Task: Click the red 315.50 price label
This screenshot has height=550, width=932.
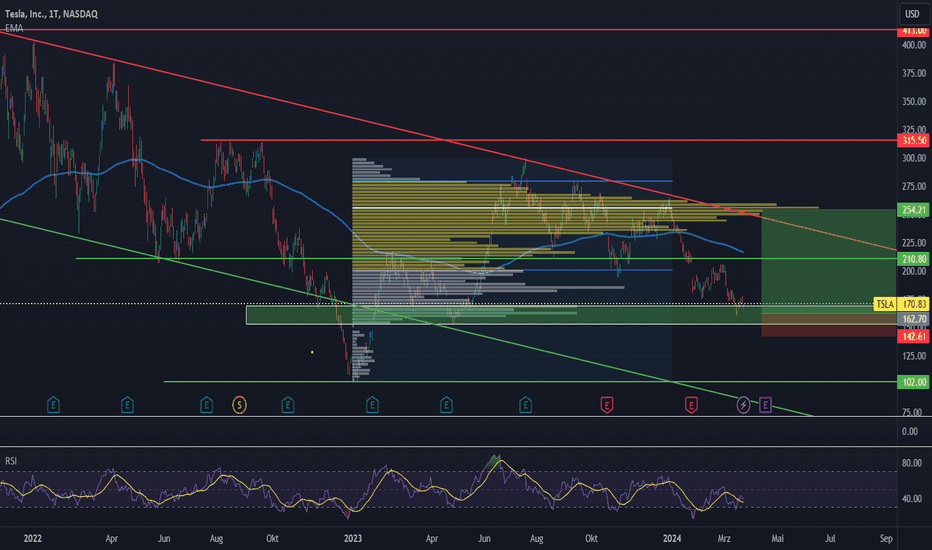Action: click(x=914, y=140)
